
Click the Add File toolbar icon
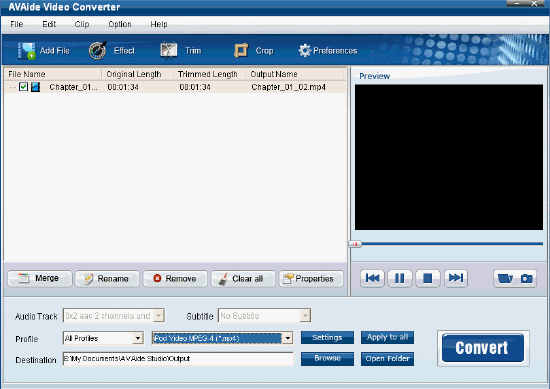tap(27, 51)
